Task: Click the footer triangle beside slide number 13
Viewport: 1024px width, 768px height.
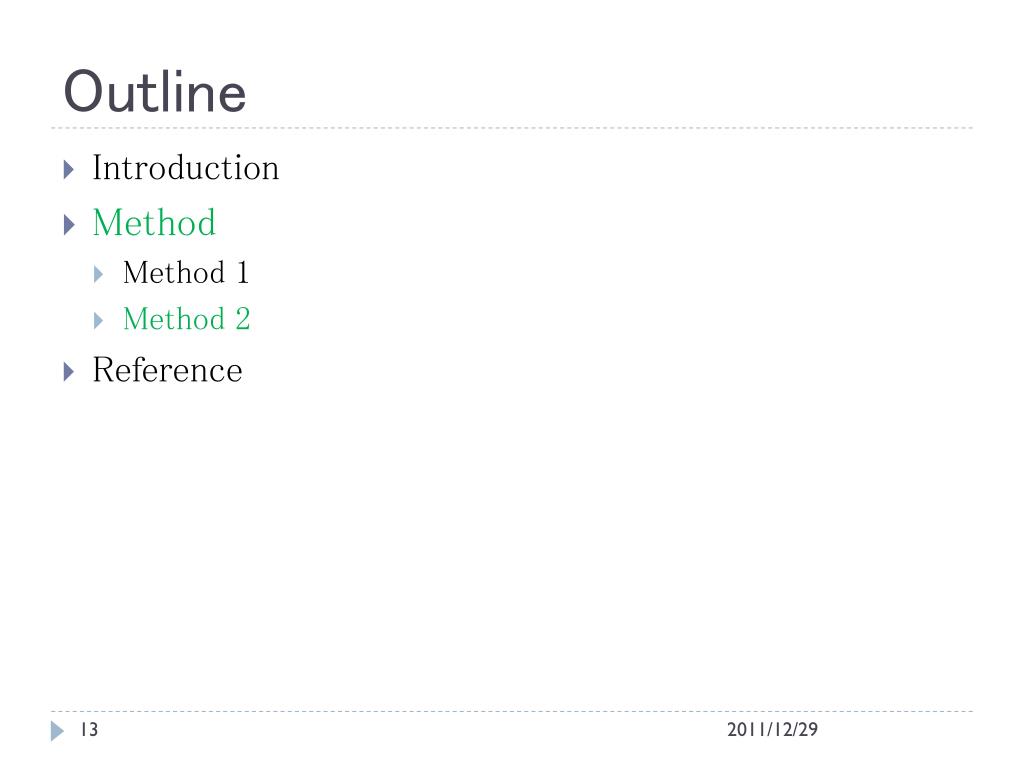Action: pyautogui.click(x=57, y=731)
